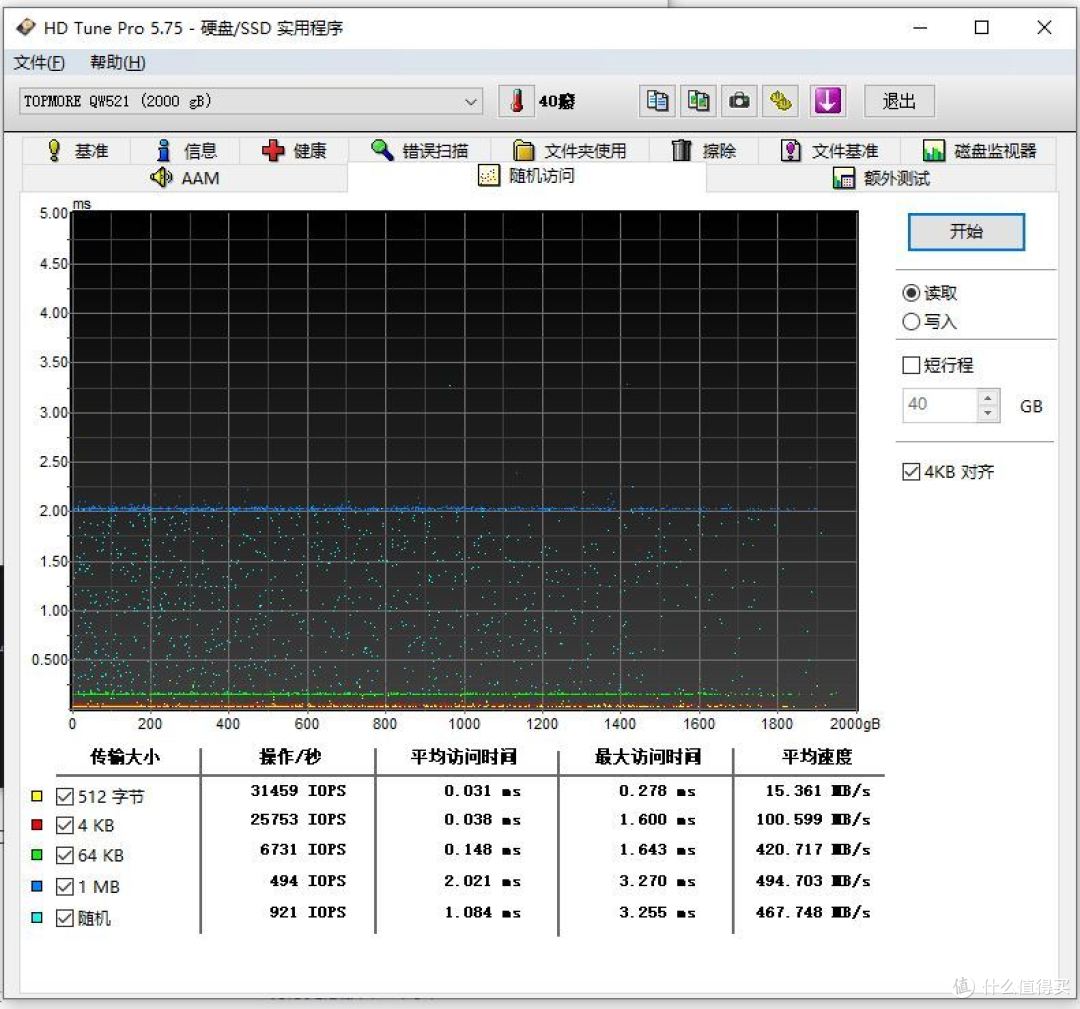Click the speaker icon on the AAM tab
This screenshot has width=1080, height=1009.
pos(160,178)
